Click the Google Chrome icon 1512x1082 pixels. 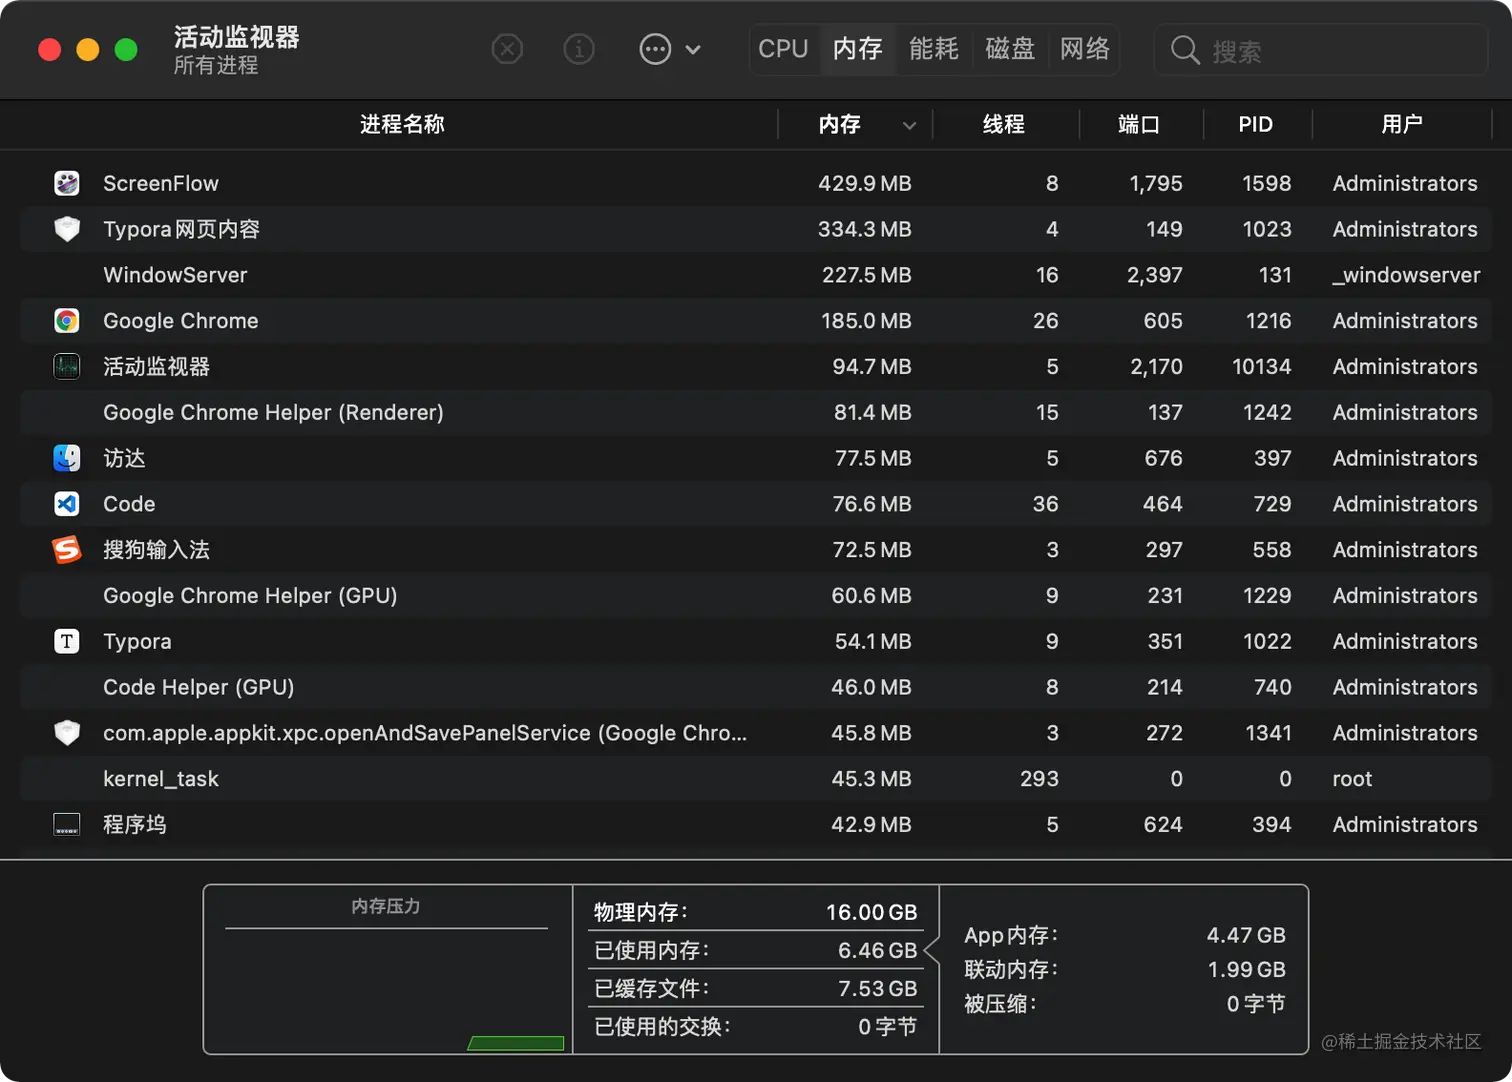67,321
